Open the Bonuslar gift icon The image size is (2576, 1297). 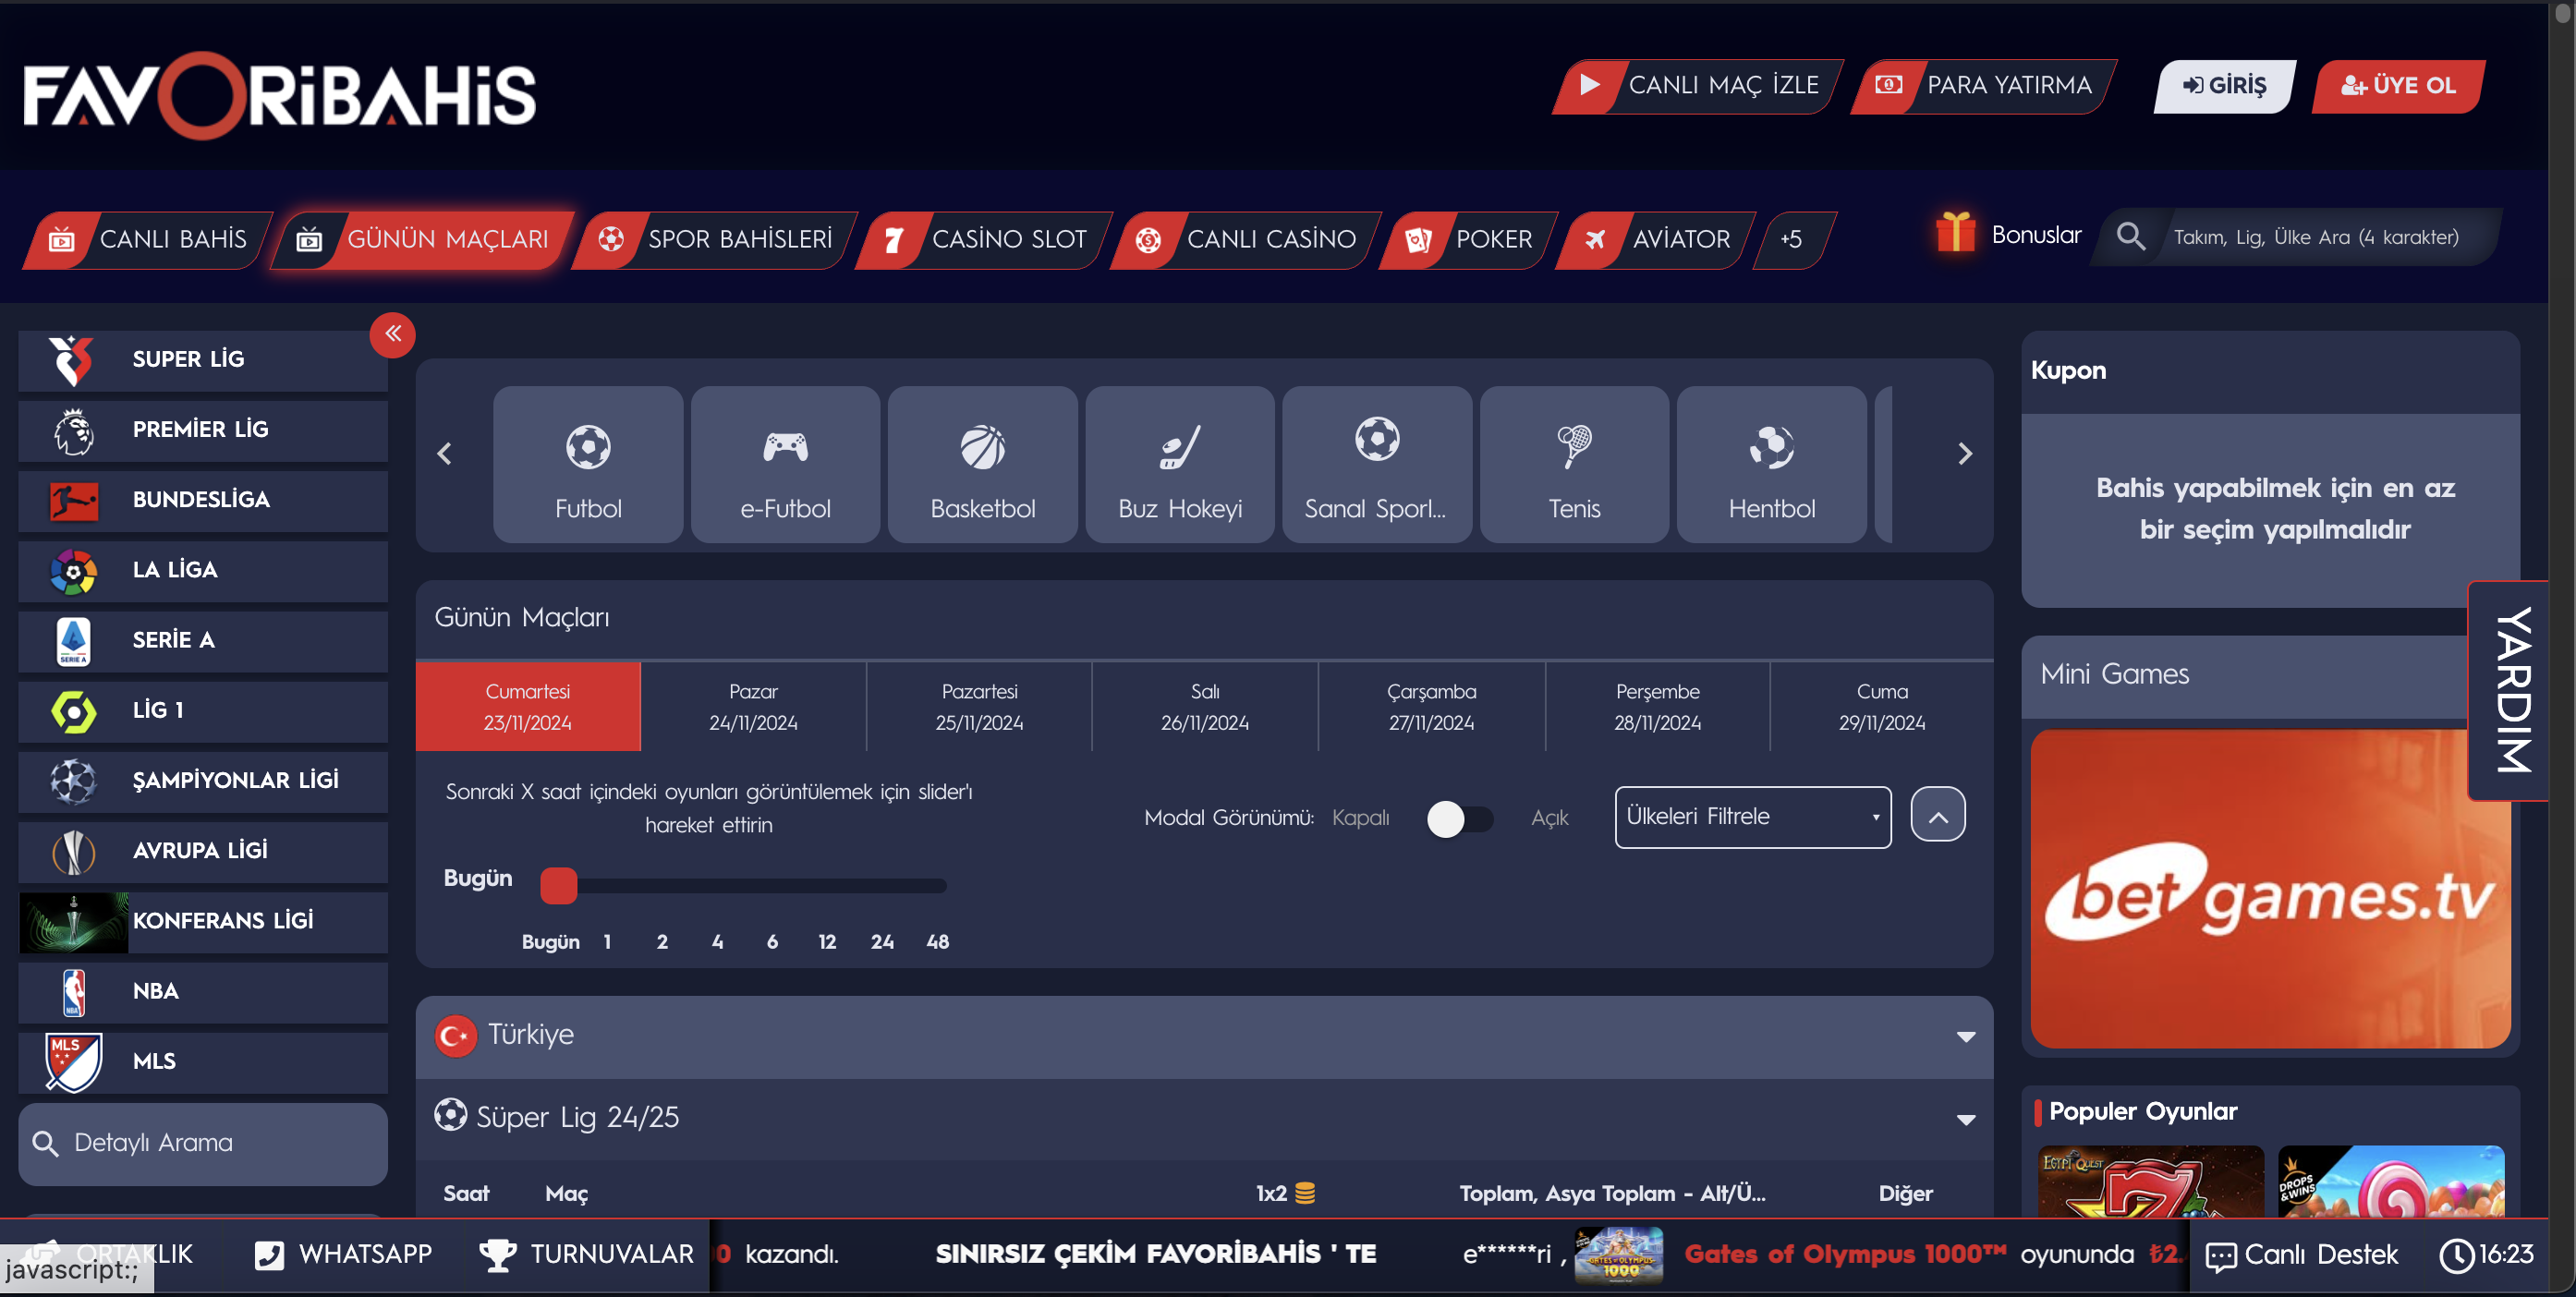click(x=1955, y=233)
